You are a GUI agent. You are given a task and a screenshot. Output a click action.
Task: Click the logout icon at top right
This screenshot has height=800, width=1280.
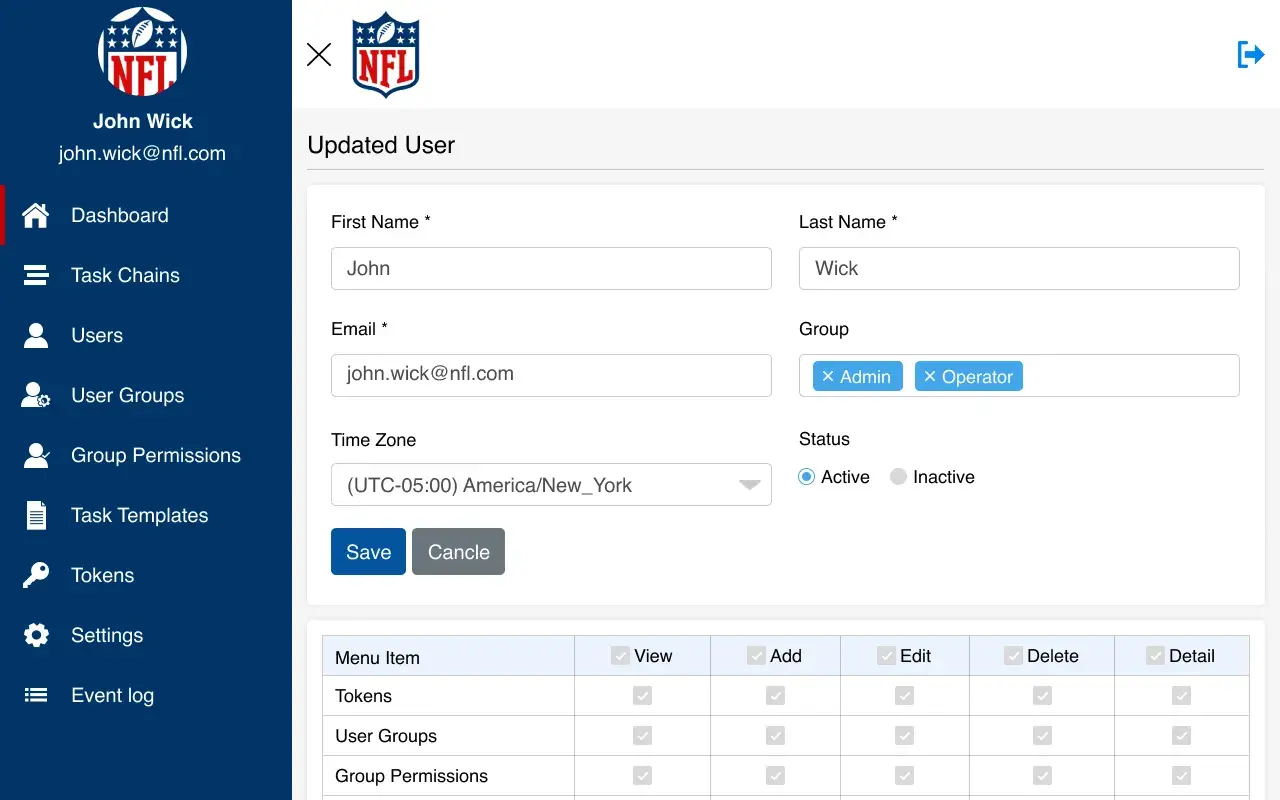coord(1250,54)
